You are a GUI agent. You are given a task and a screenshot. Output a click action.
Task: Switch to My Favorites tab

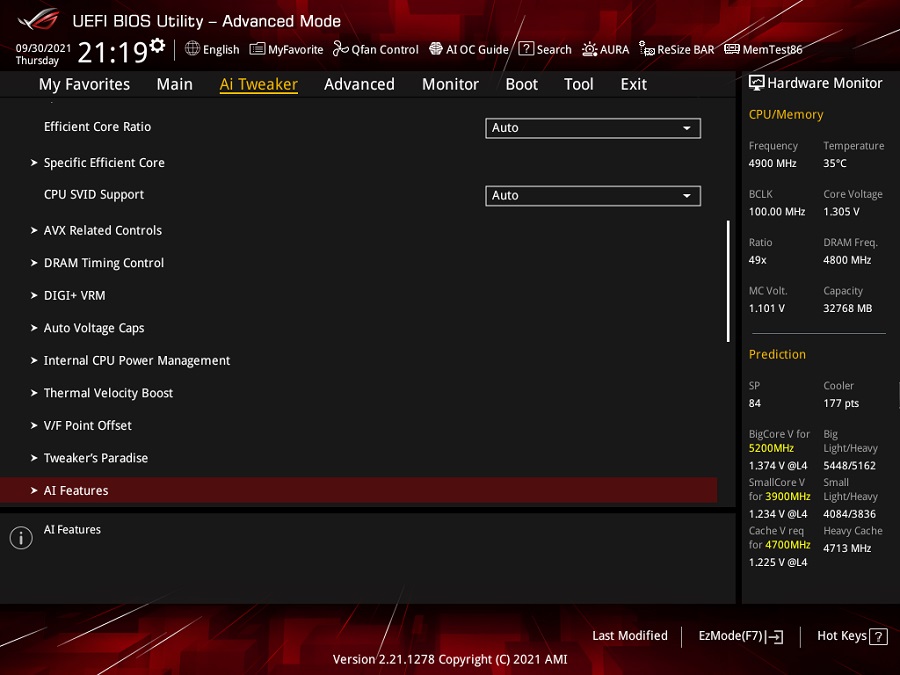click(84, 84)
